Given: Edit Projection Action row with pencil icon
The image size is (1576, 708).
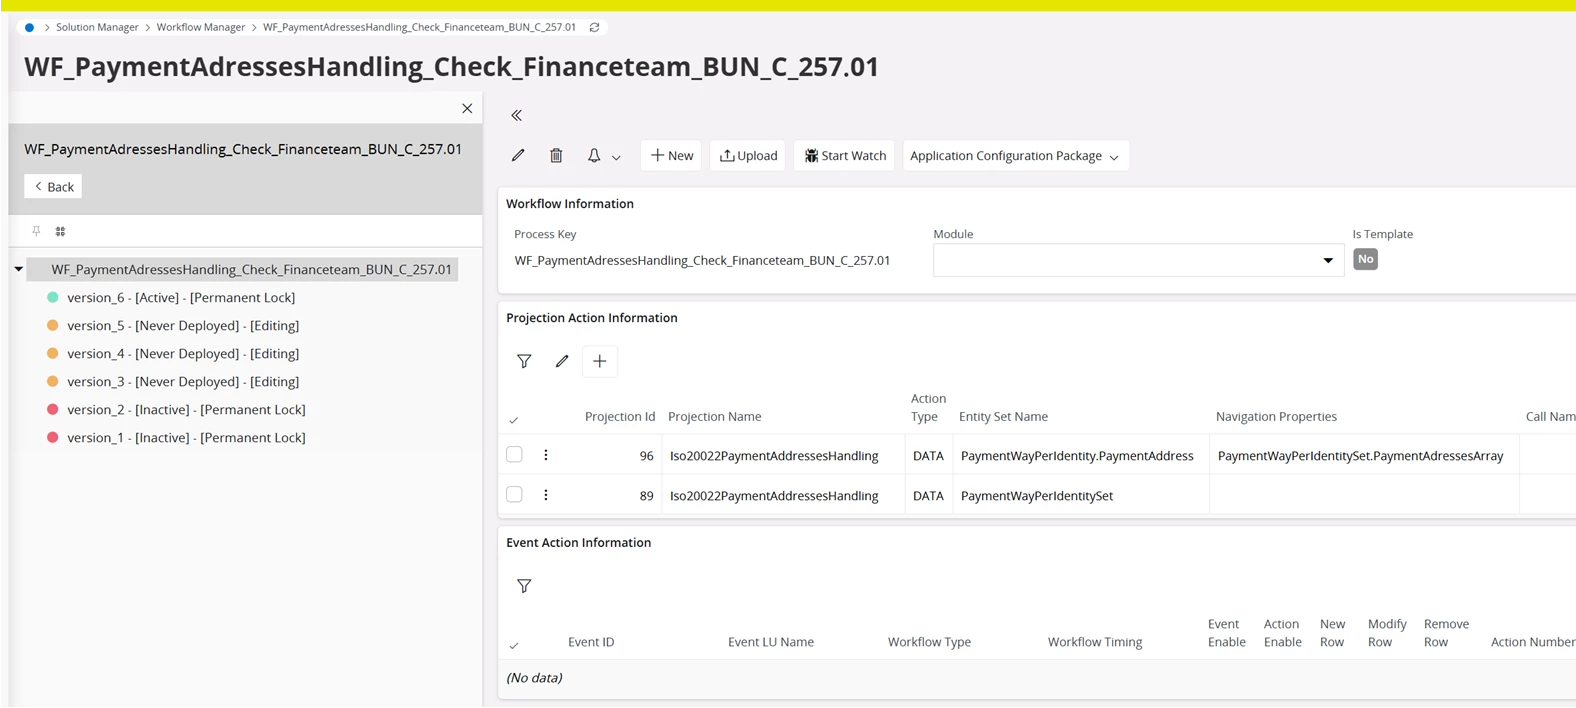Looking at the screenshot, I should coord(562,361).
